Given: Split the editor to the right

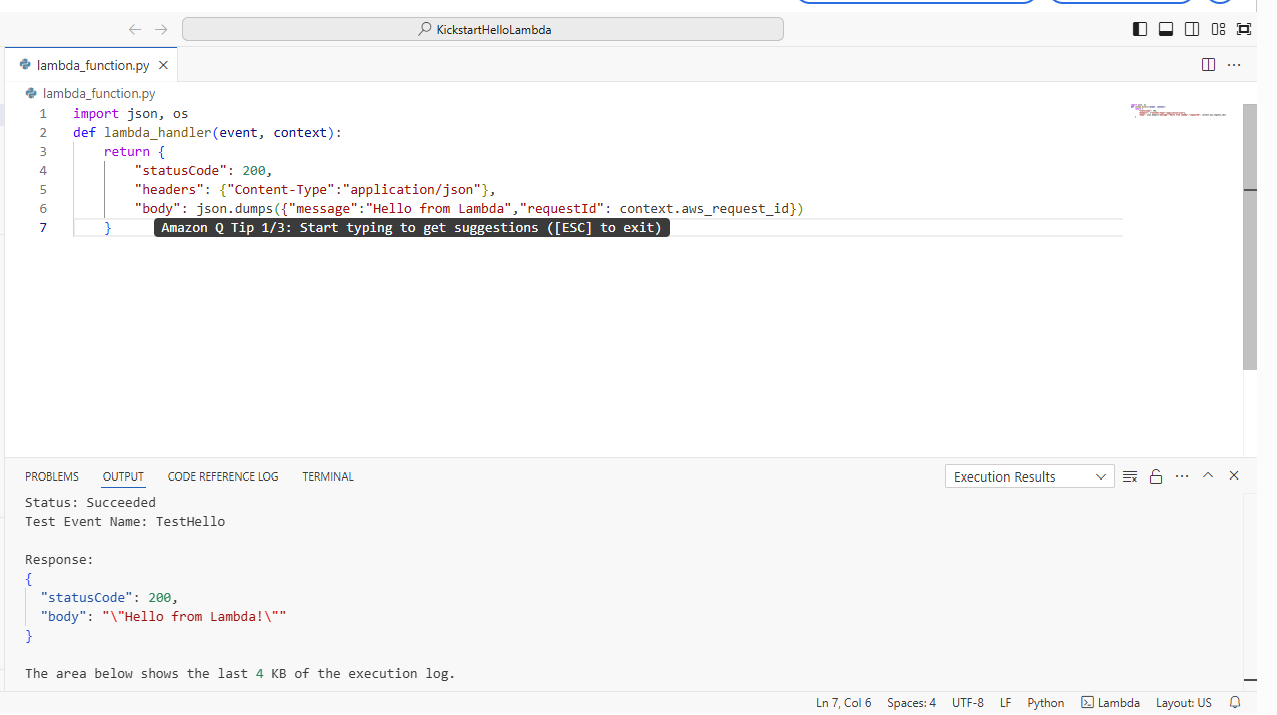Looking at the screenshot, I should 1208,65.
